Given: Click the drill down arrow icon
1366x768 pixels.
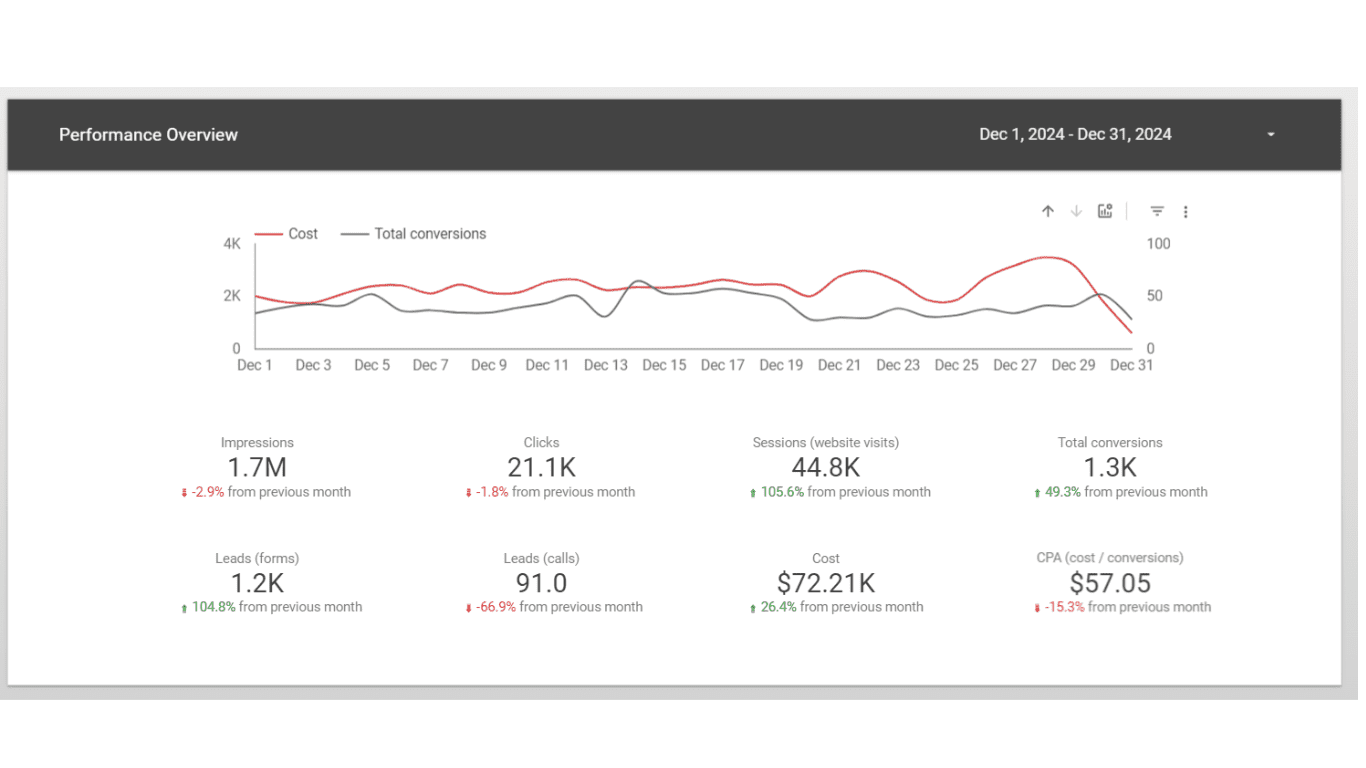Looking at the screenshot, I should pos(1076,211).
